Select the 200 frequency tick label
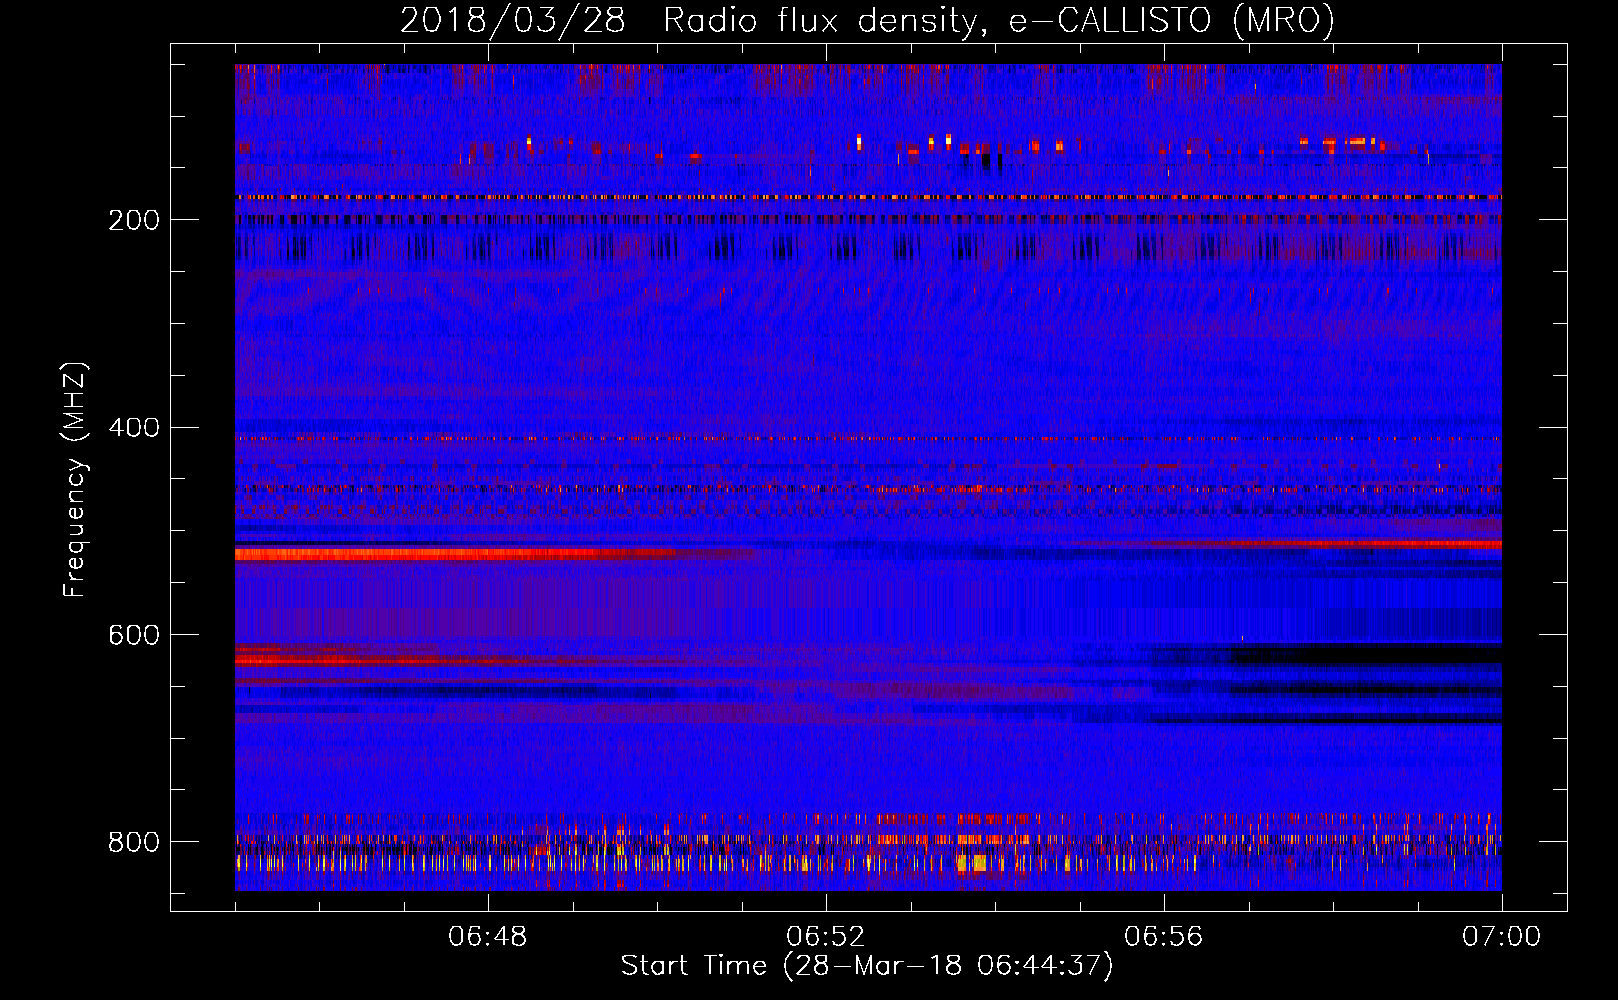Viewport: 1618px width, 1000px height. tap(134, 220)
